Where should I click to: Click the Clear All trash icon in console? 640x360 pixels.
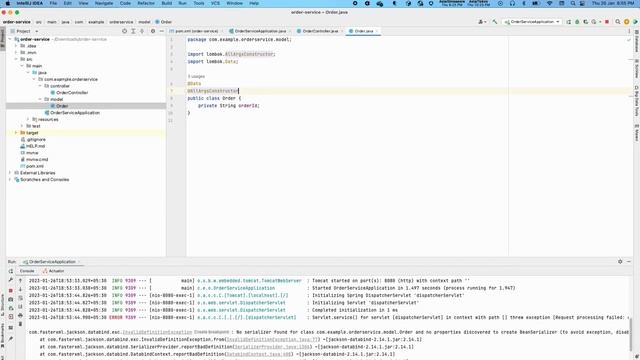(x=20, y=324)
